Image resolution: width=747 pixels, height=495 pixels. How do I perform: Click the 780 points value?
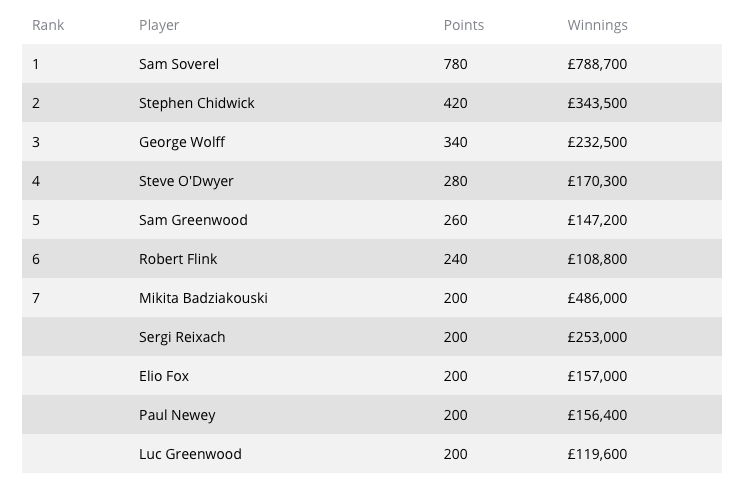point(455,64)
